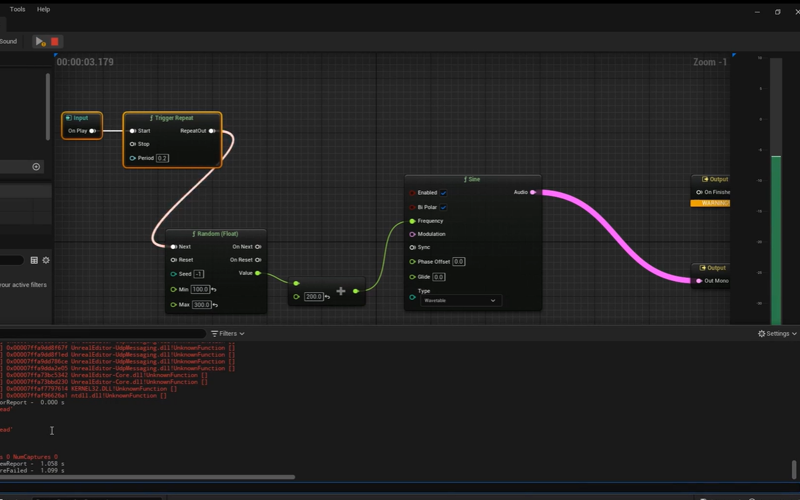The image size is (800, 500).
Task: Select the Trigger Repeat node title
Action: coord(172,118)
